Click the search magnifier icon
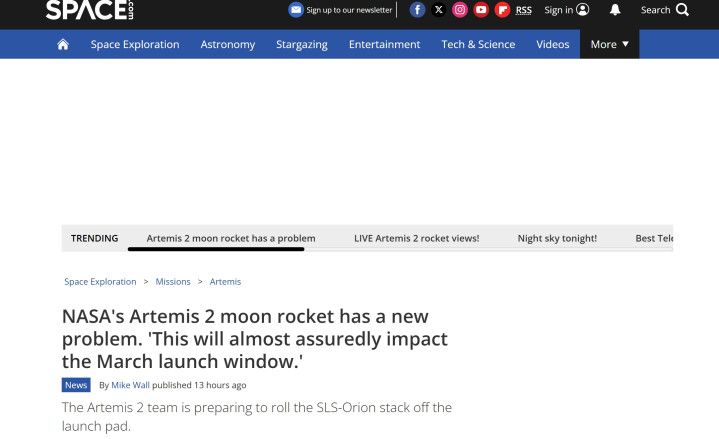The image size is (719, 439). (682, 10)
